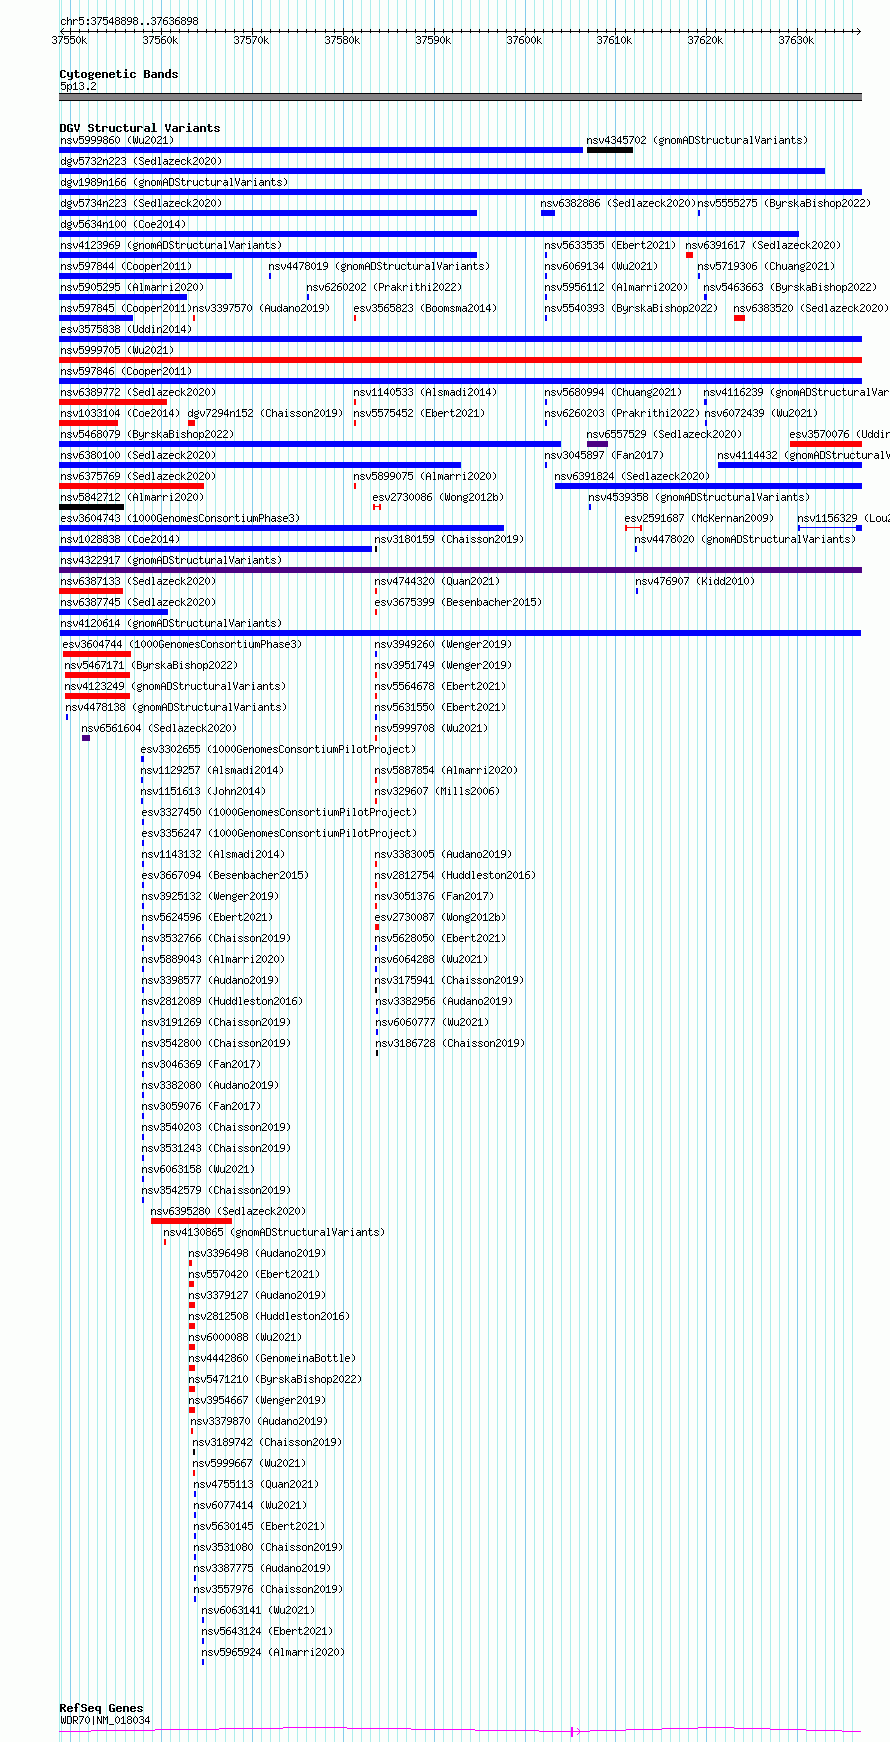
Task: Click nsv4478019 gnomADStructuralVariants label
Action: [x=379, y=267]
